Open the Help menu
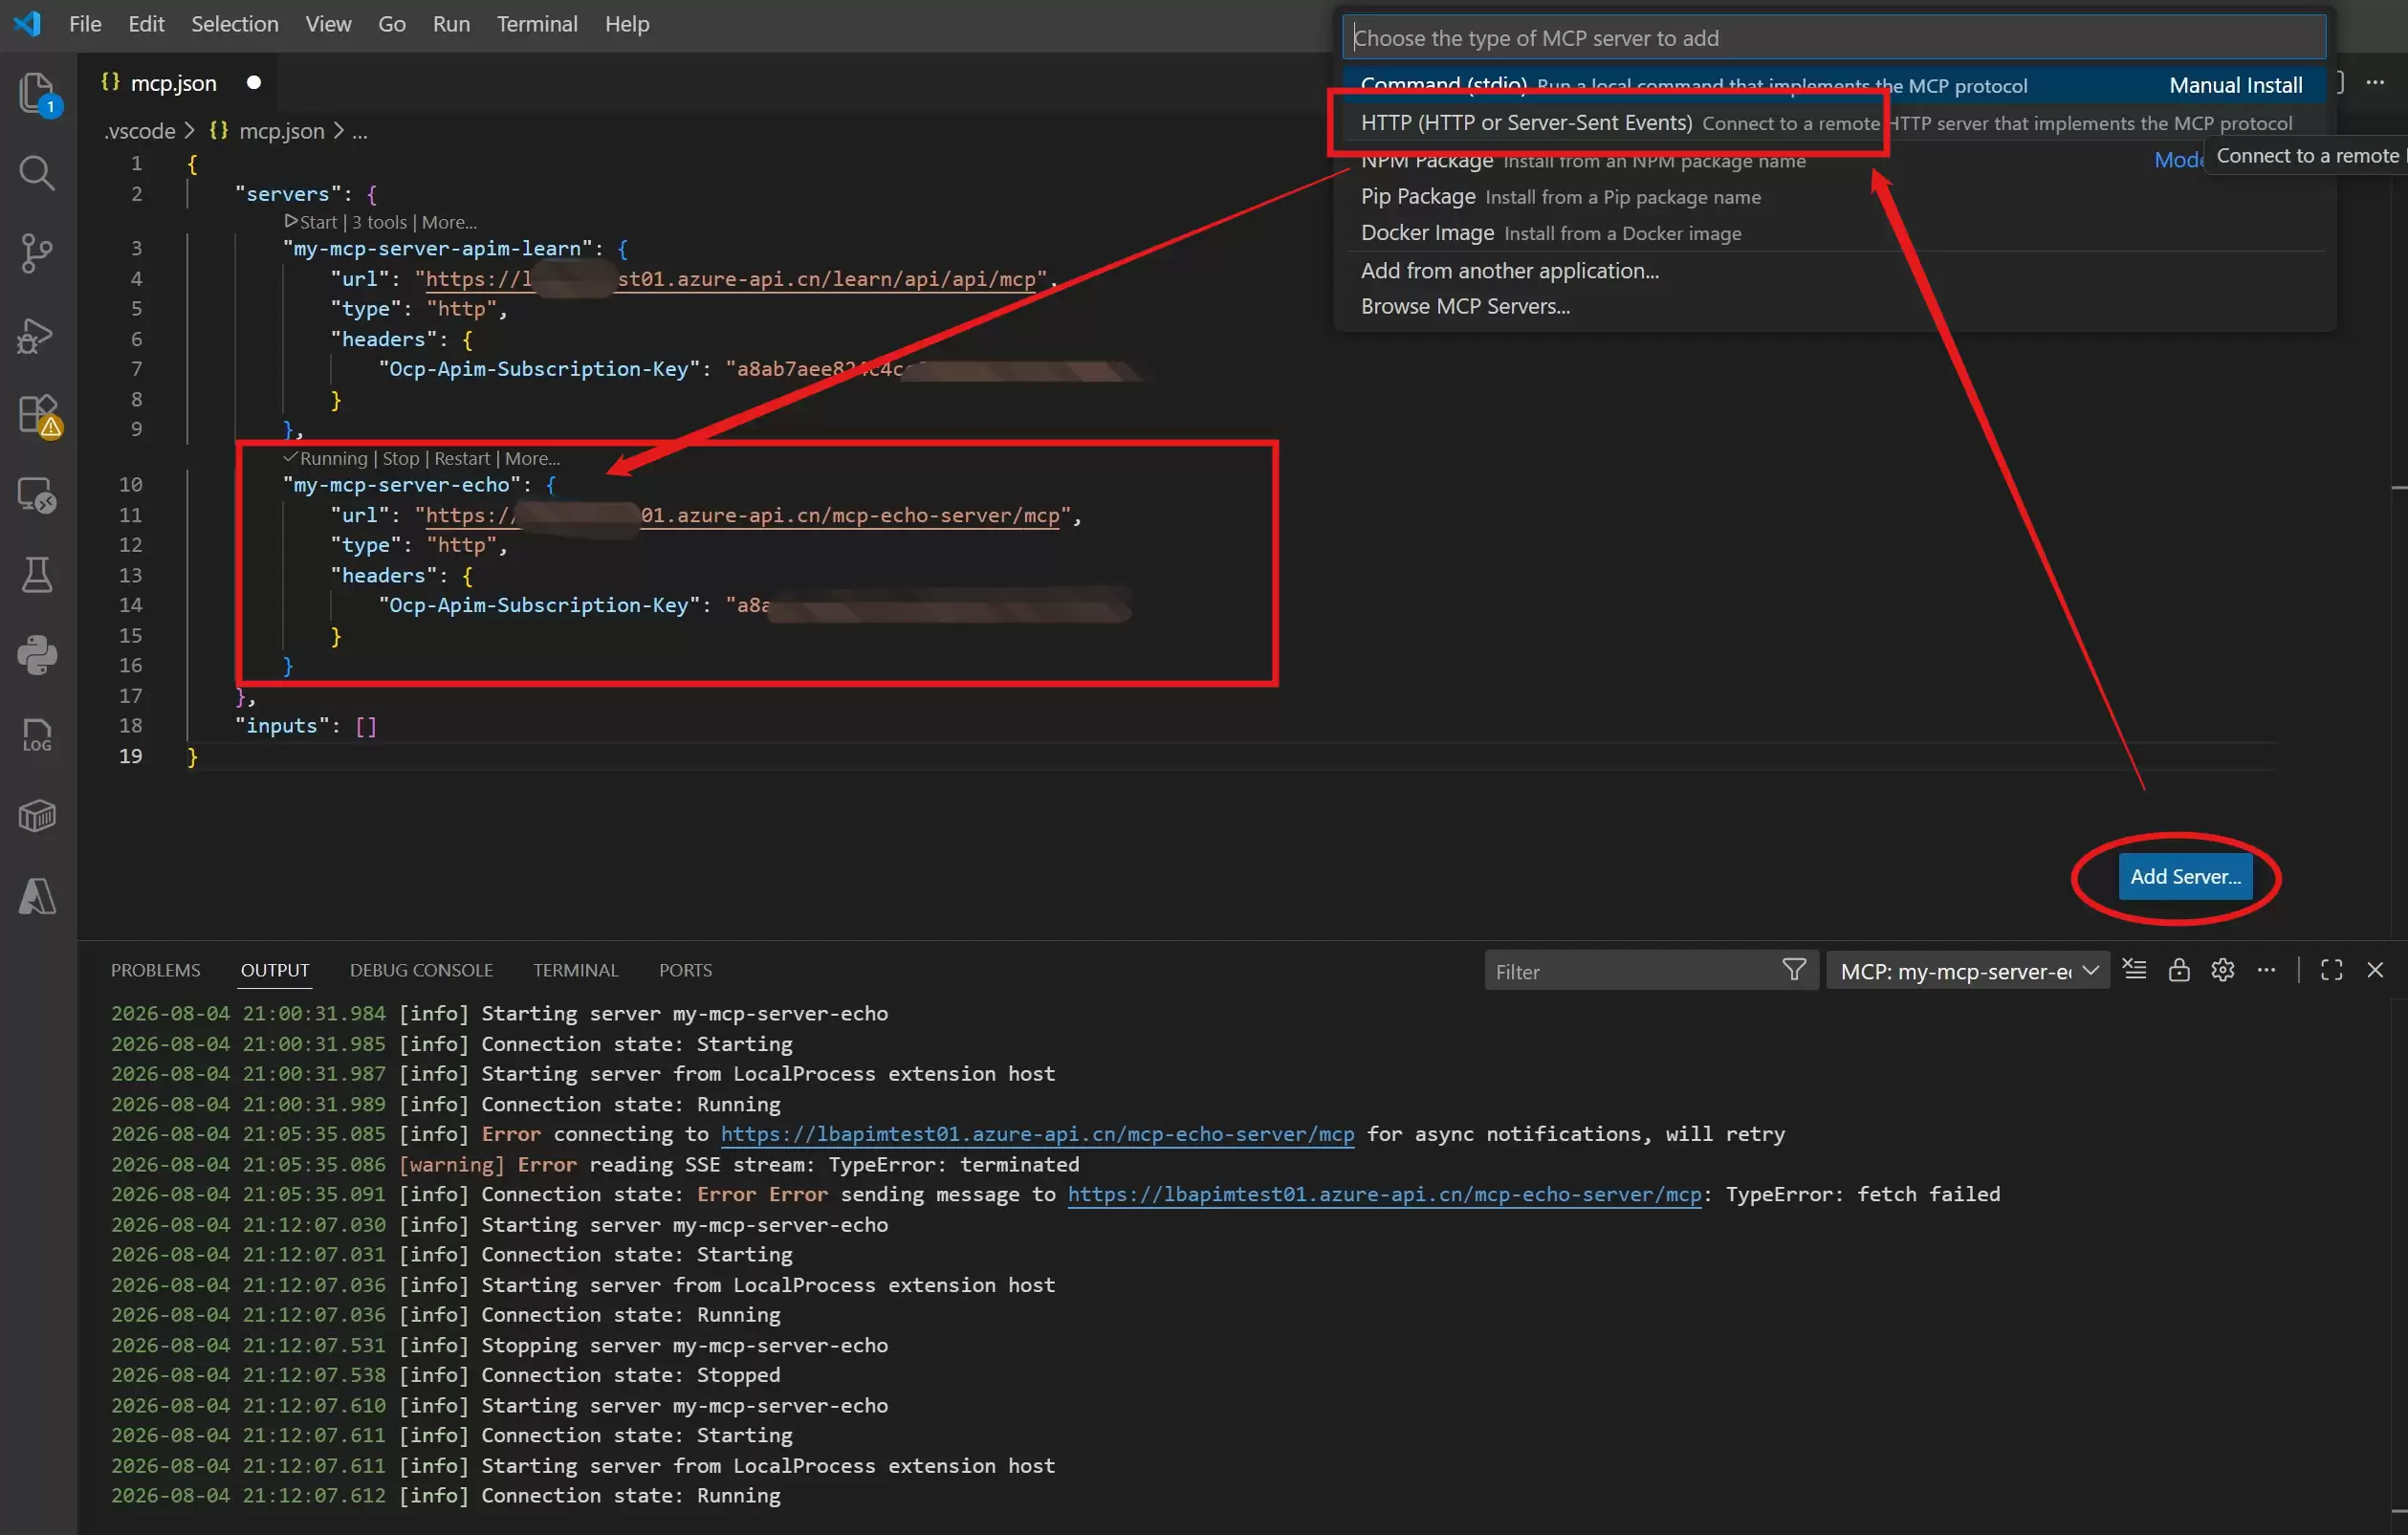This screenshot has height=1535, width=2408. click(x=627, y=24)
